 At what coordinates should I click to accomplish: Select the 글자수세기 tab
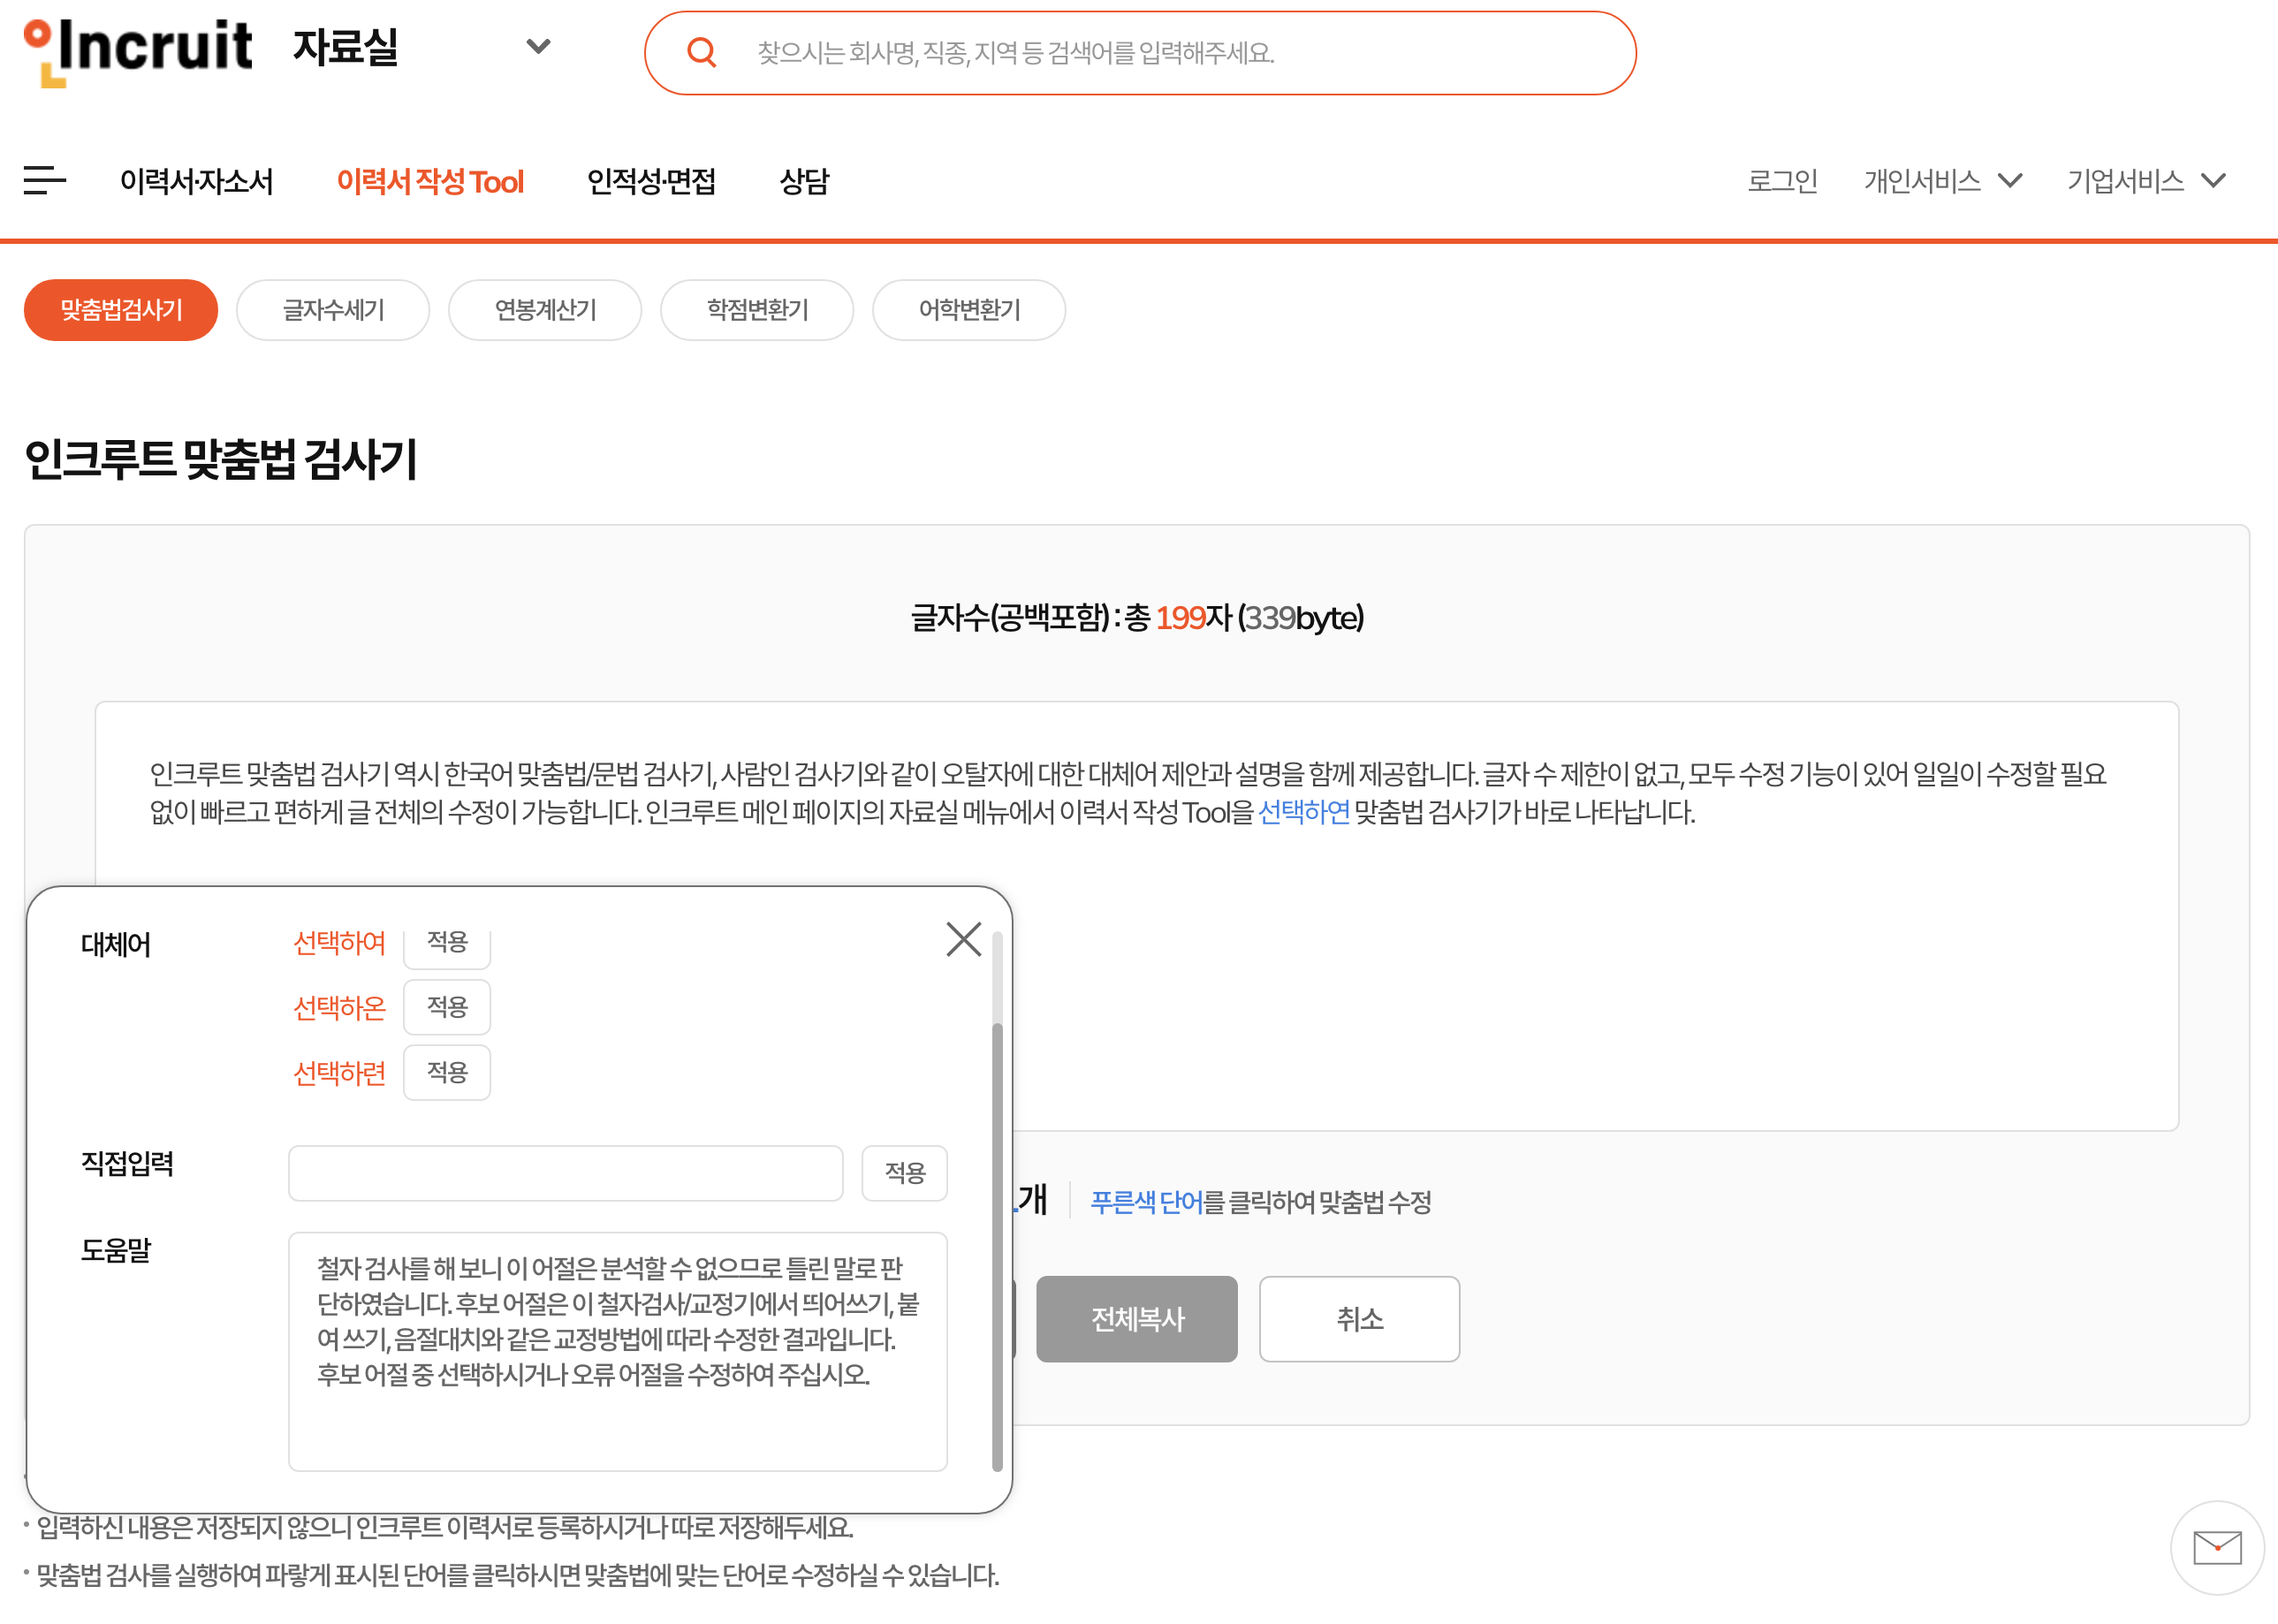click(333, 310)
